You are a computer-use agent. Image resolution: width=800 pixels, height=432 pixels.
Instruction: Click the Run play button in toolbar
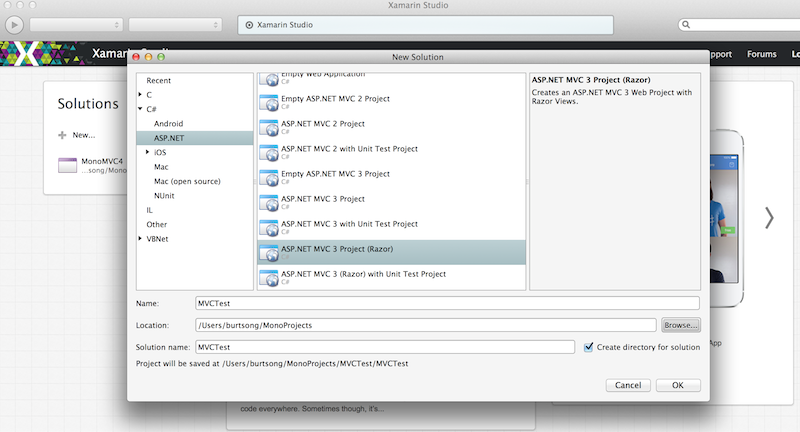[14, 24]
